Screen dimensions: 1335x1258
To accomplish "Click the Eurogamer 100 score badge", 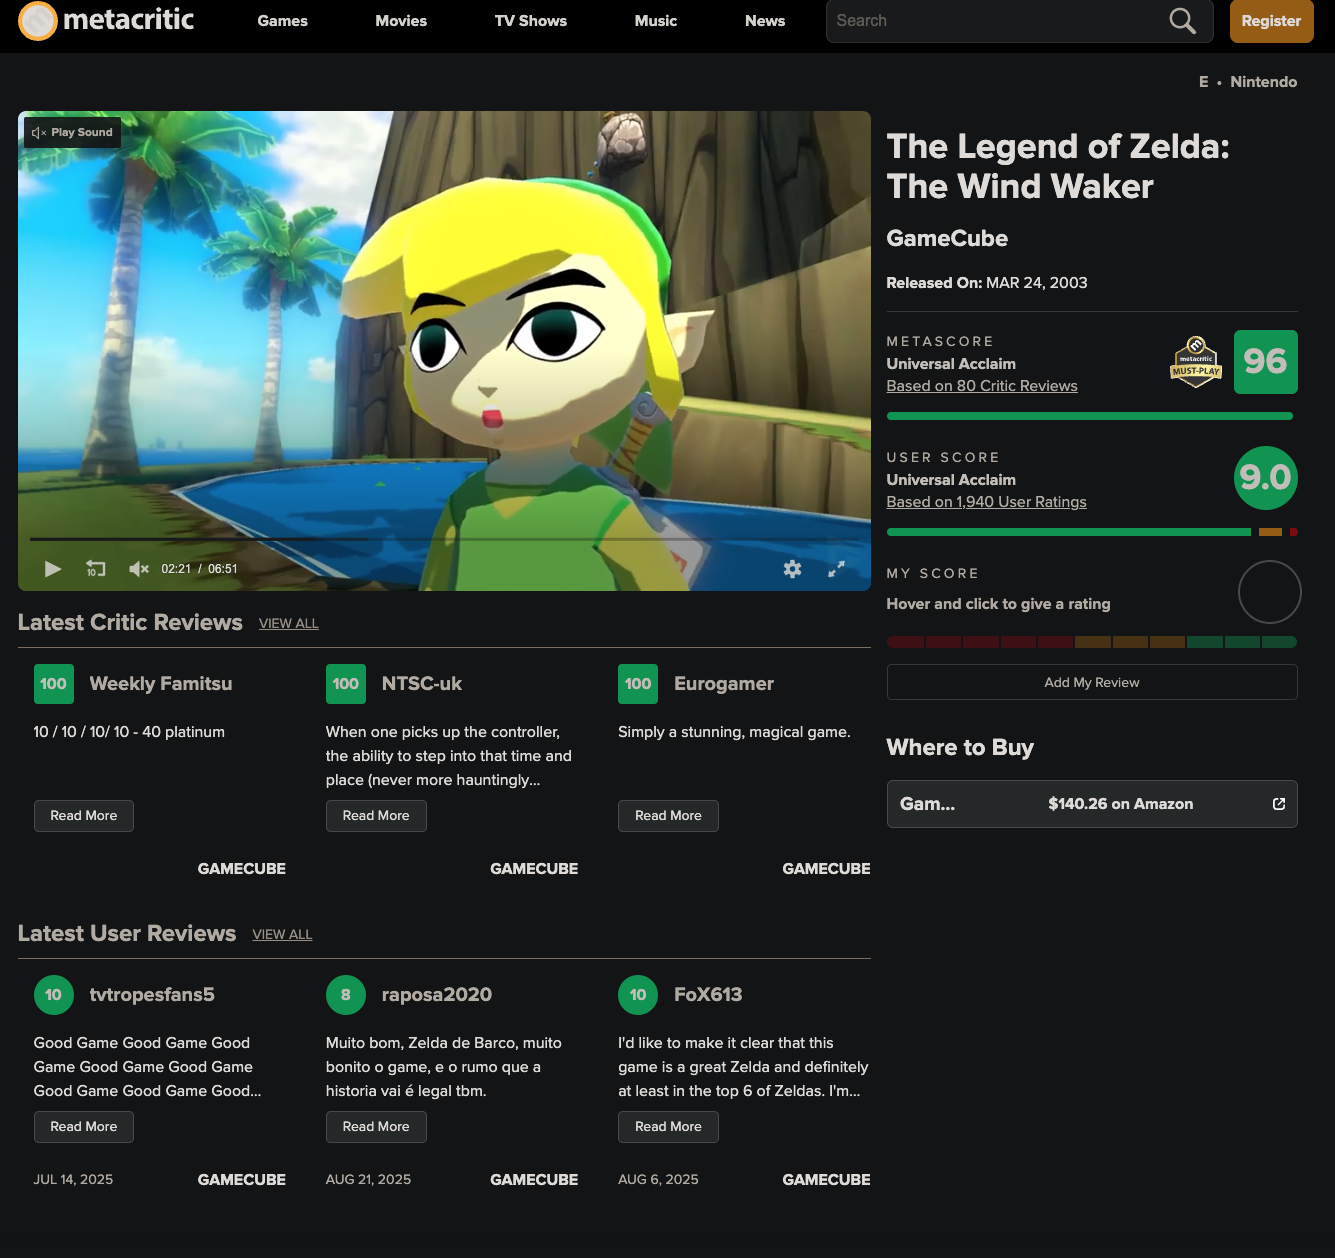I will 638,684.
